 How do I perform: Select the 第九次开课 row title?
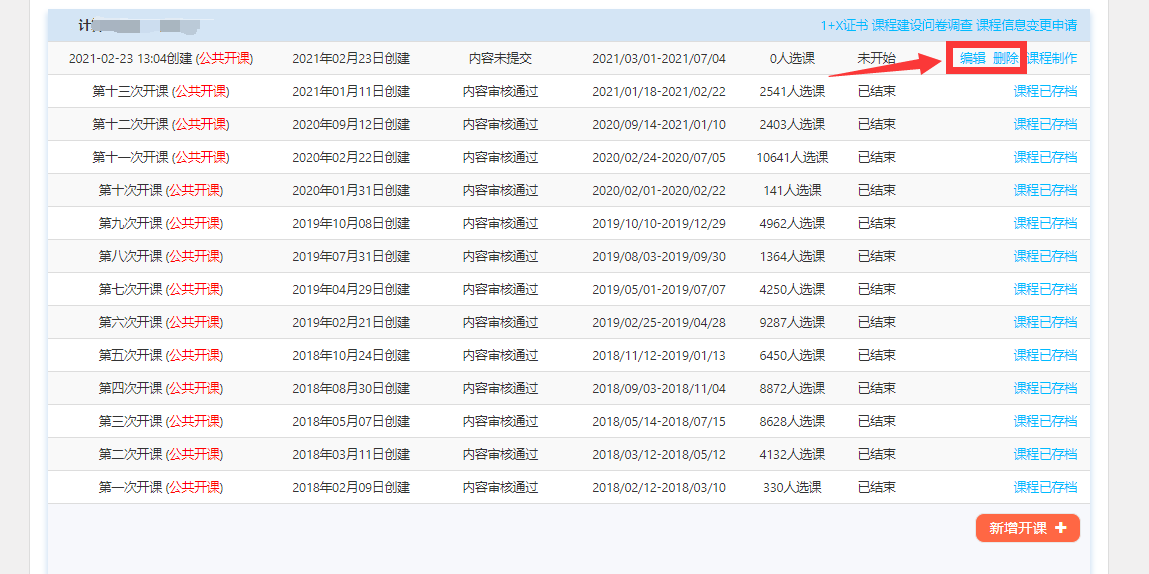tap(160, 224)
